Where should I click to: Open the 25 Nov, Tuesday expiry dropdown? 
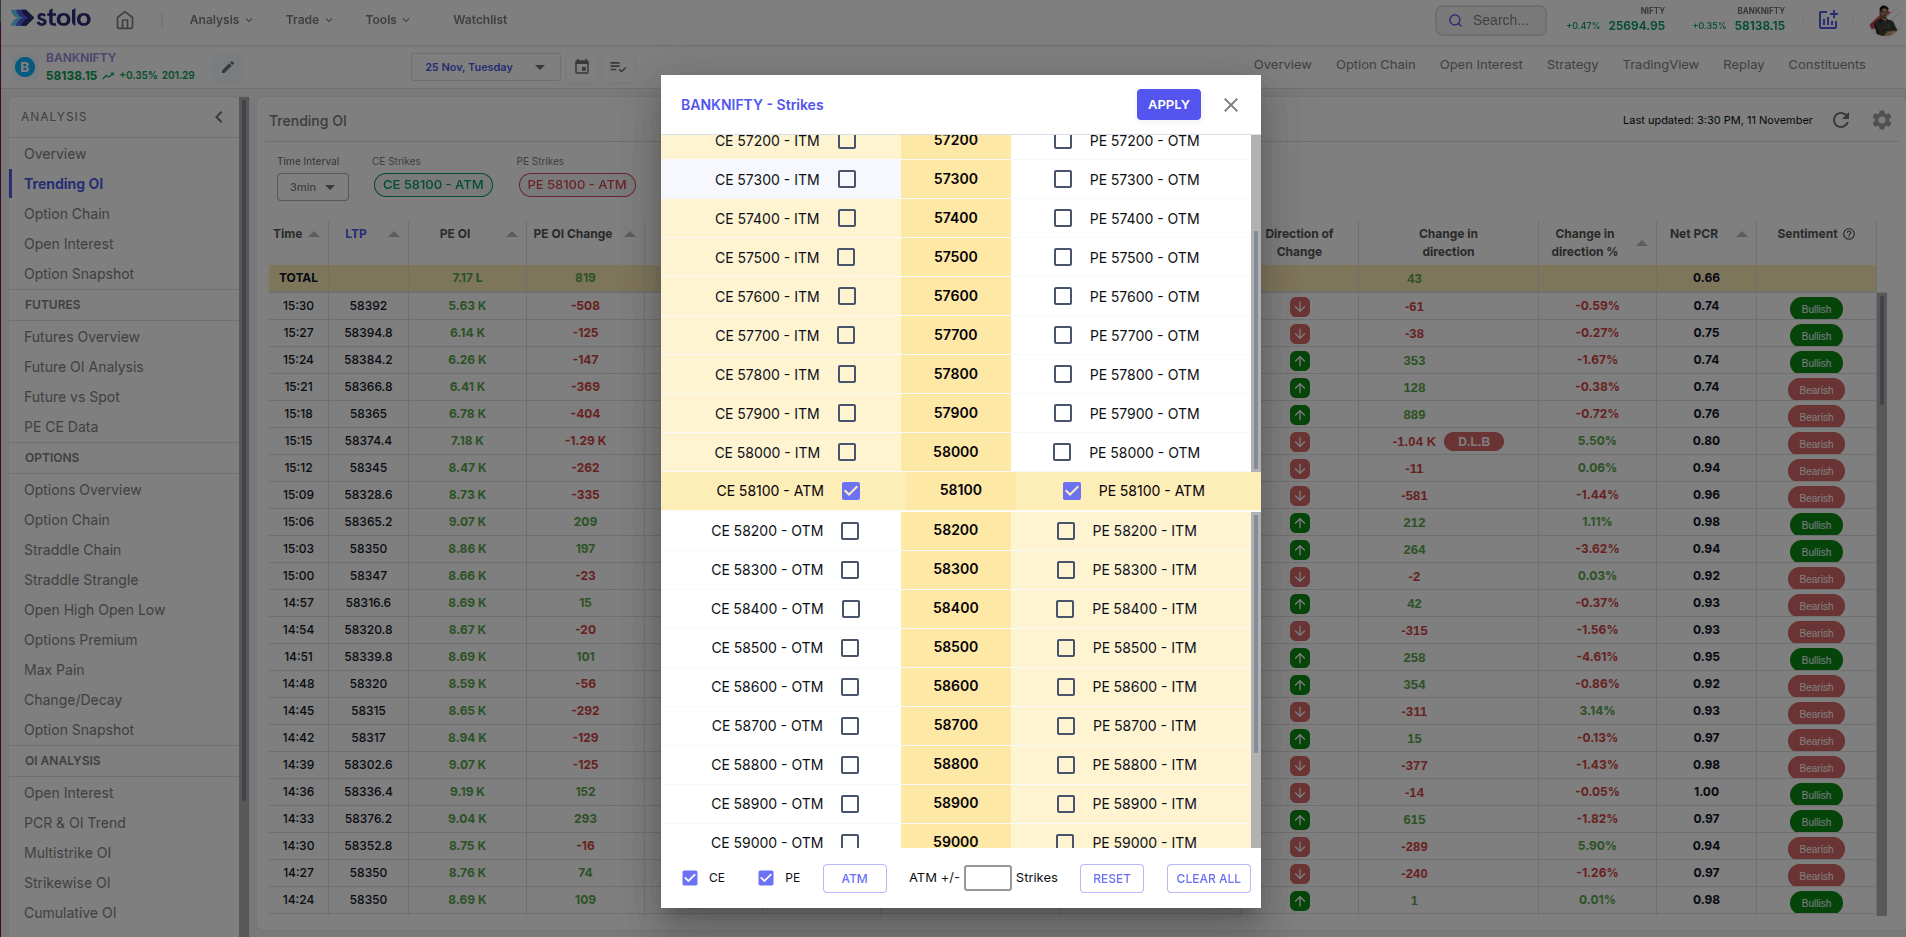[x=484, y=67]
